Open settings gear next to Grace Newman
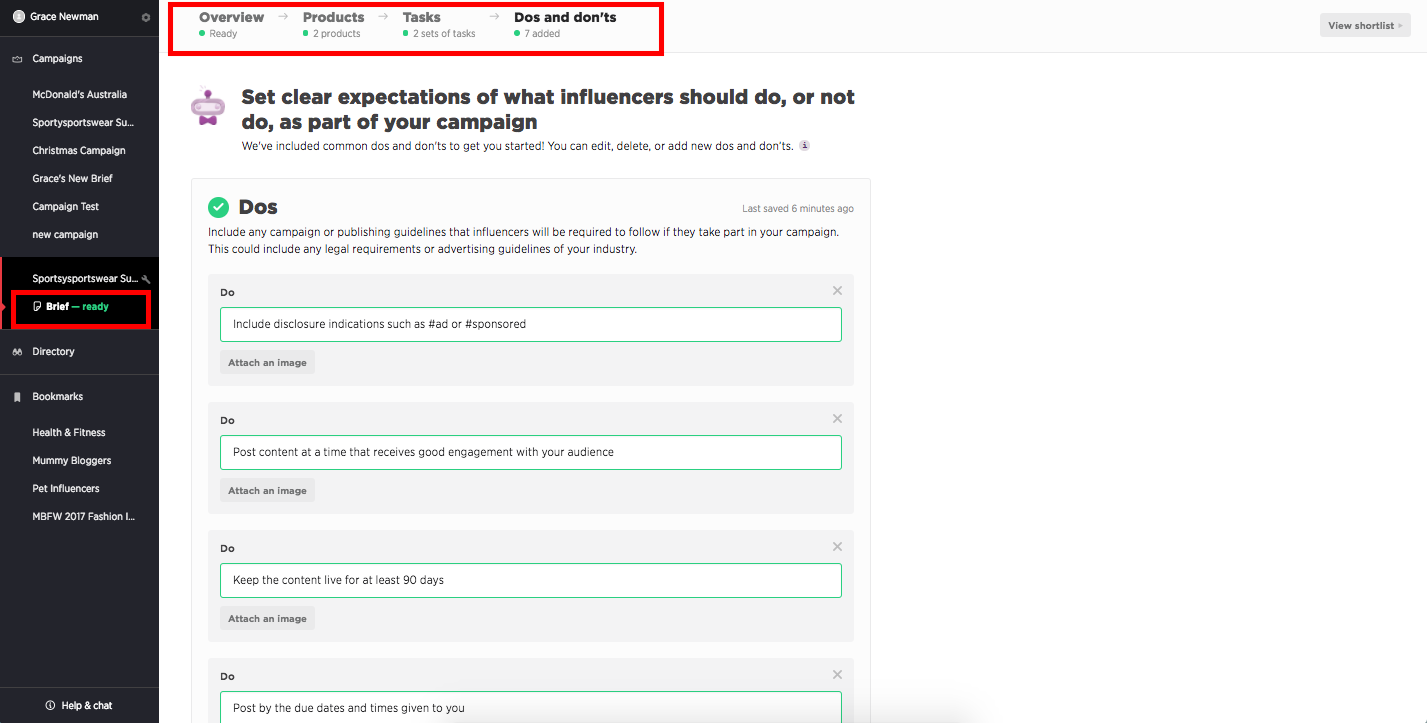The height and width of the screenshot is (723, 1427). point(146,17)
